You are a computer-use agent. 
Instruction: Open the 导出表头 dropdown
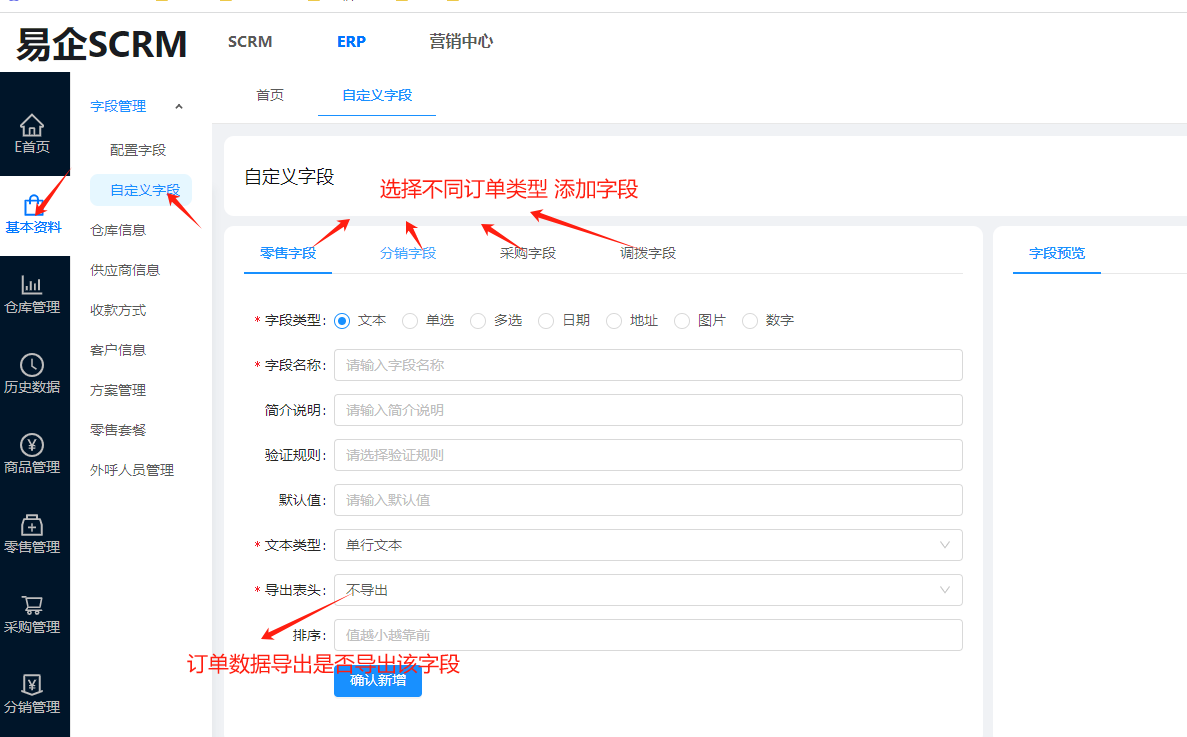[648, 590]
